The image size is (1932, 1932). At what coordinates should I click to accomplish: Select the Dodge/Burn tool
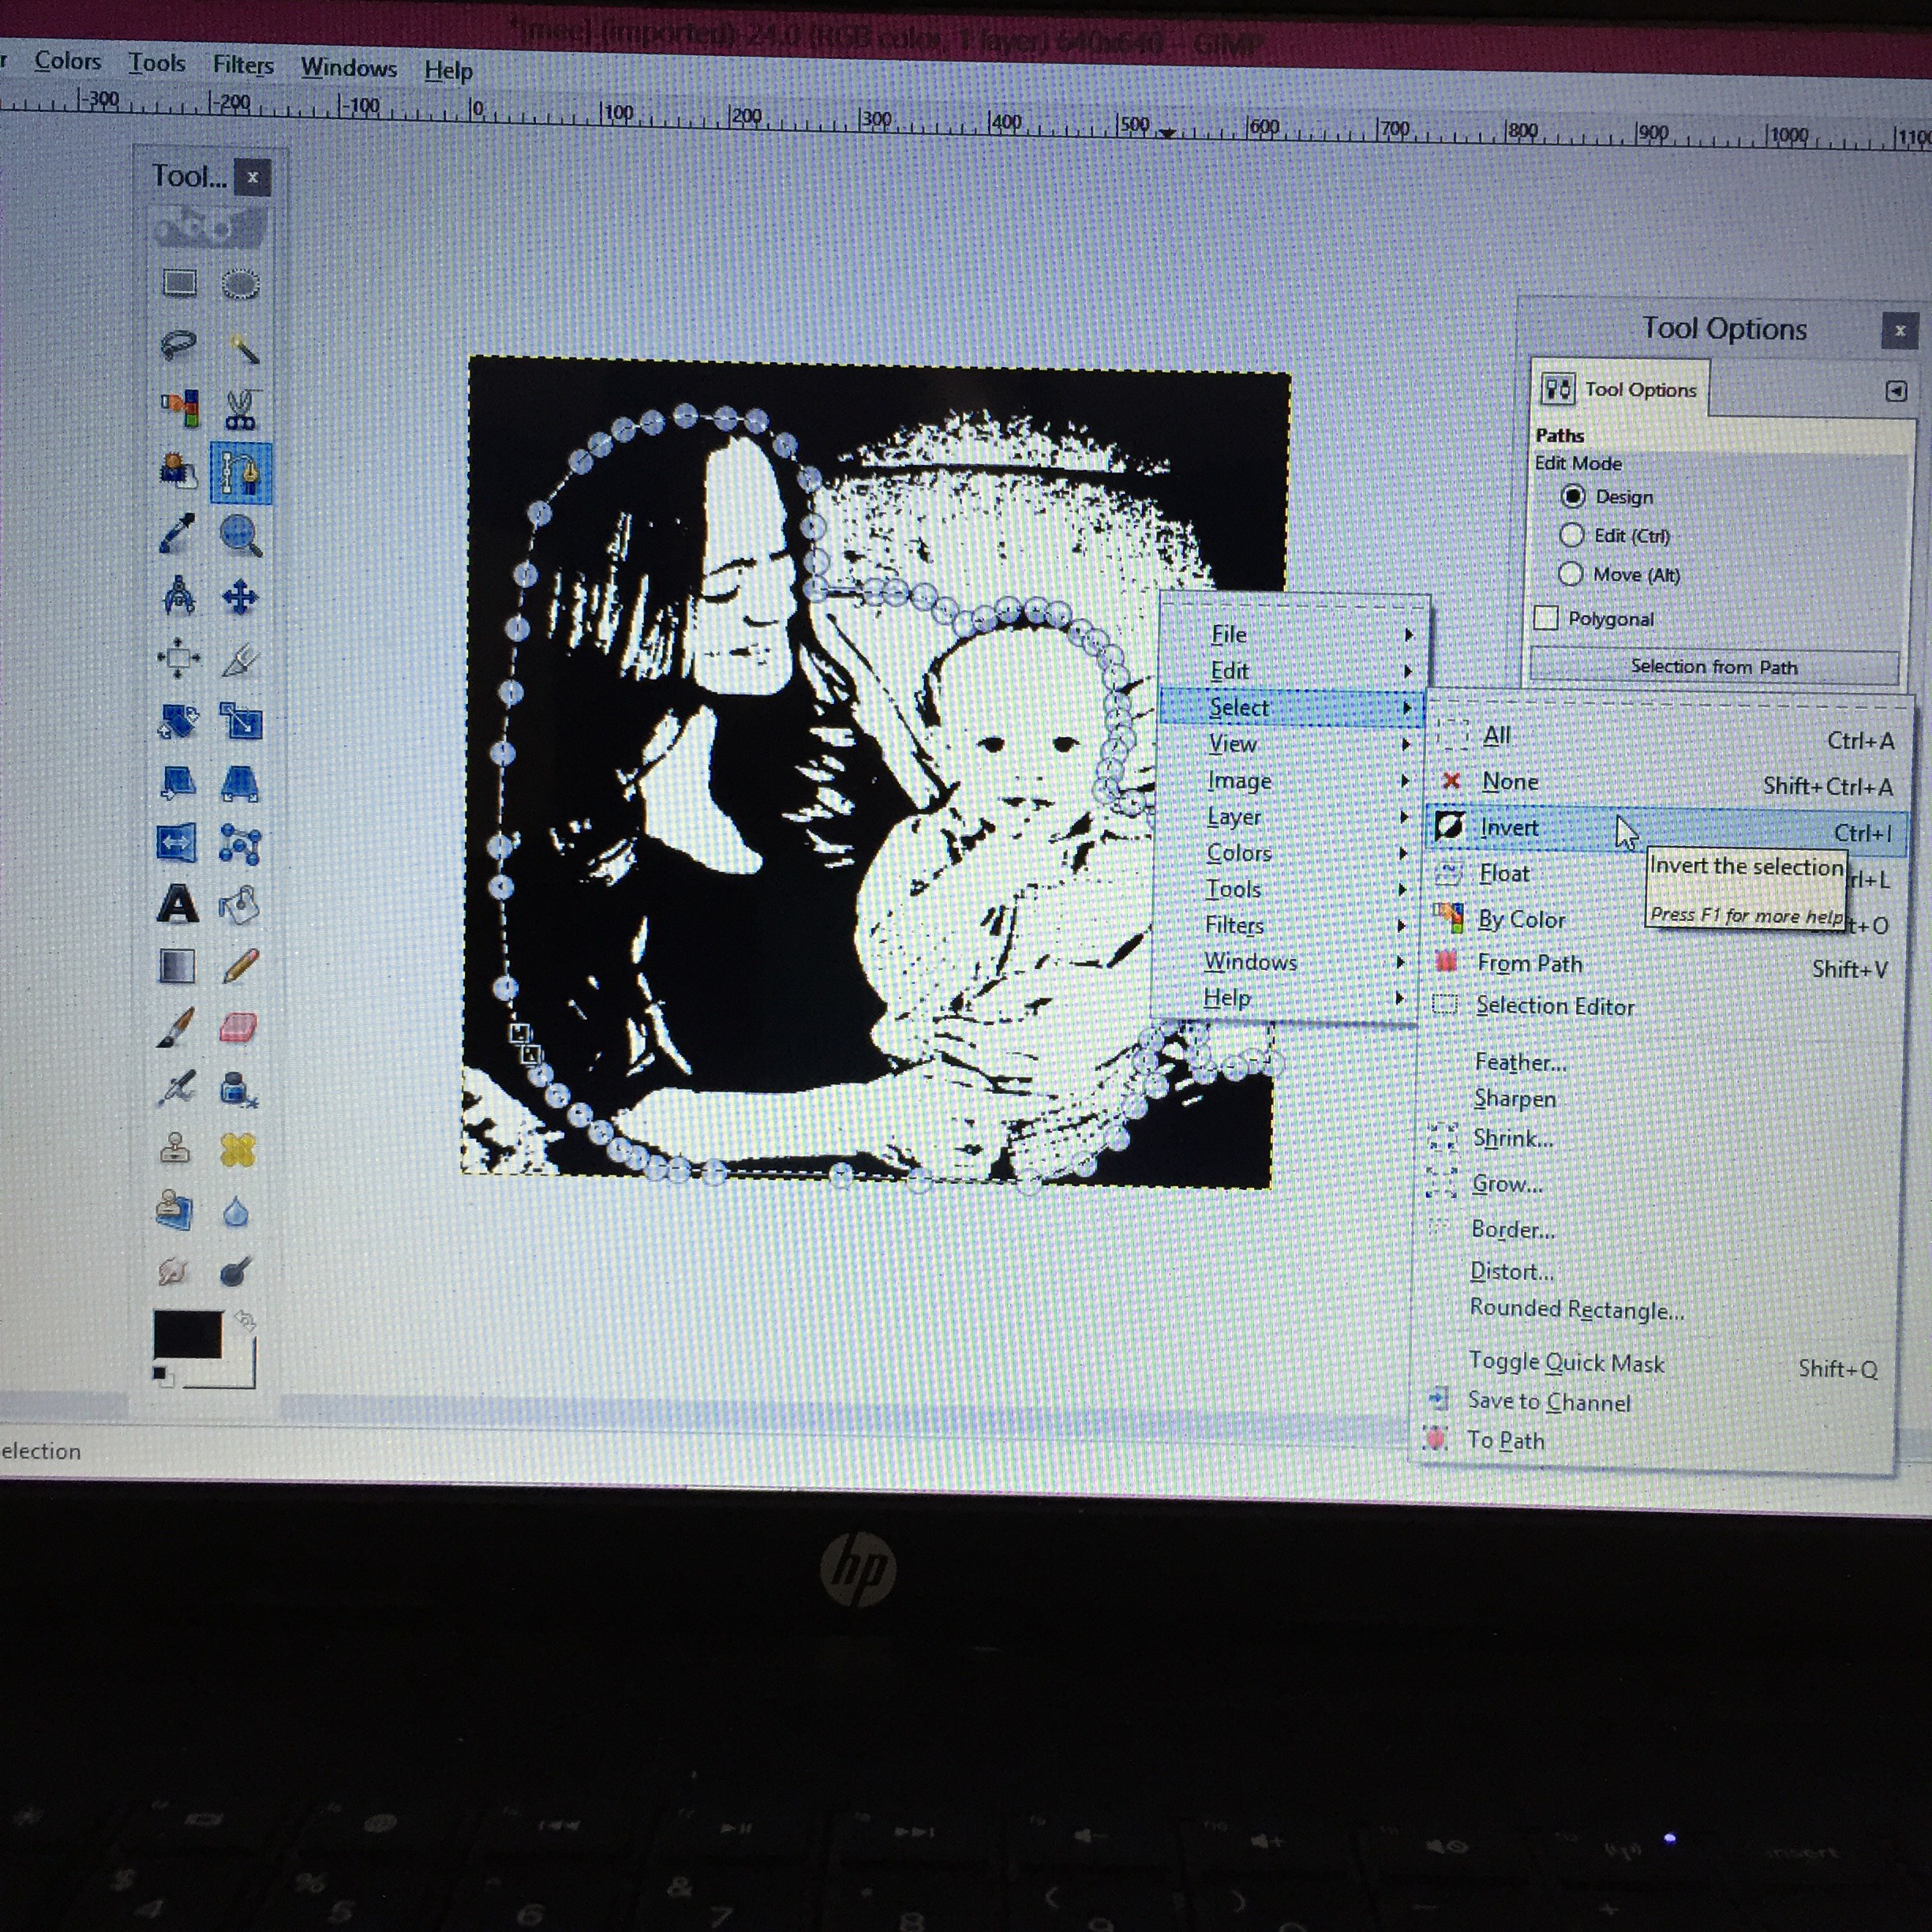pyautogui.click(x=236, y=1272)
